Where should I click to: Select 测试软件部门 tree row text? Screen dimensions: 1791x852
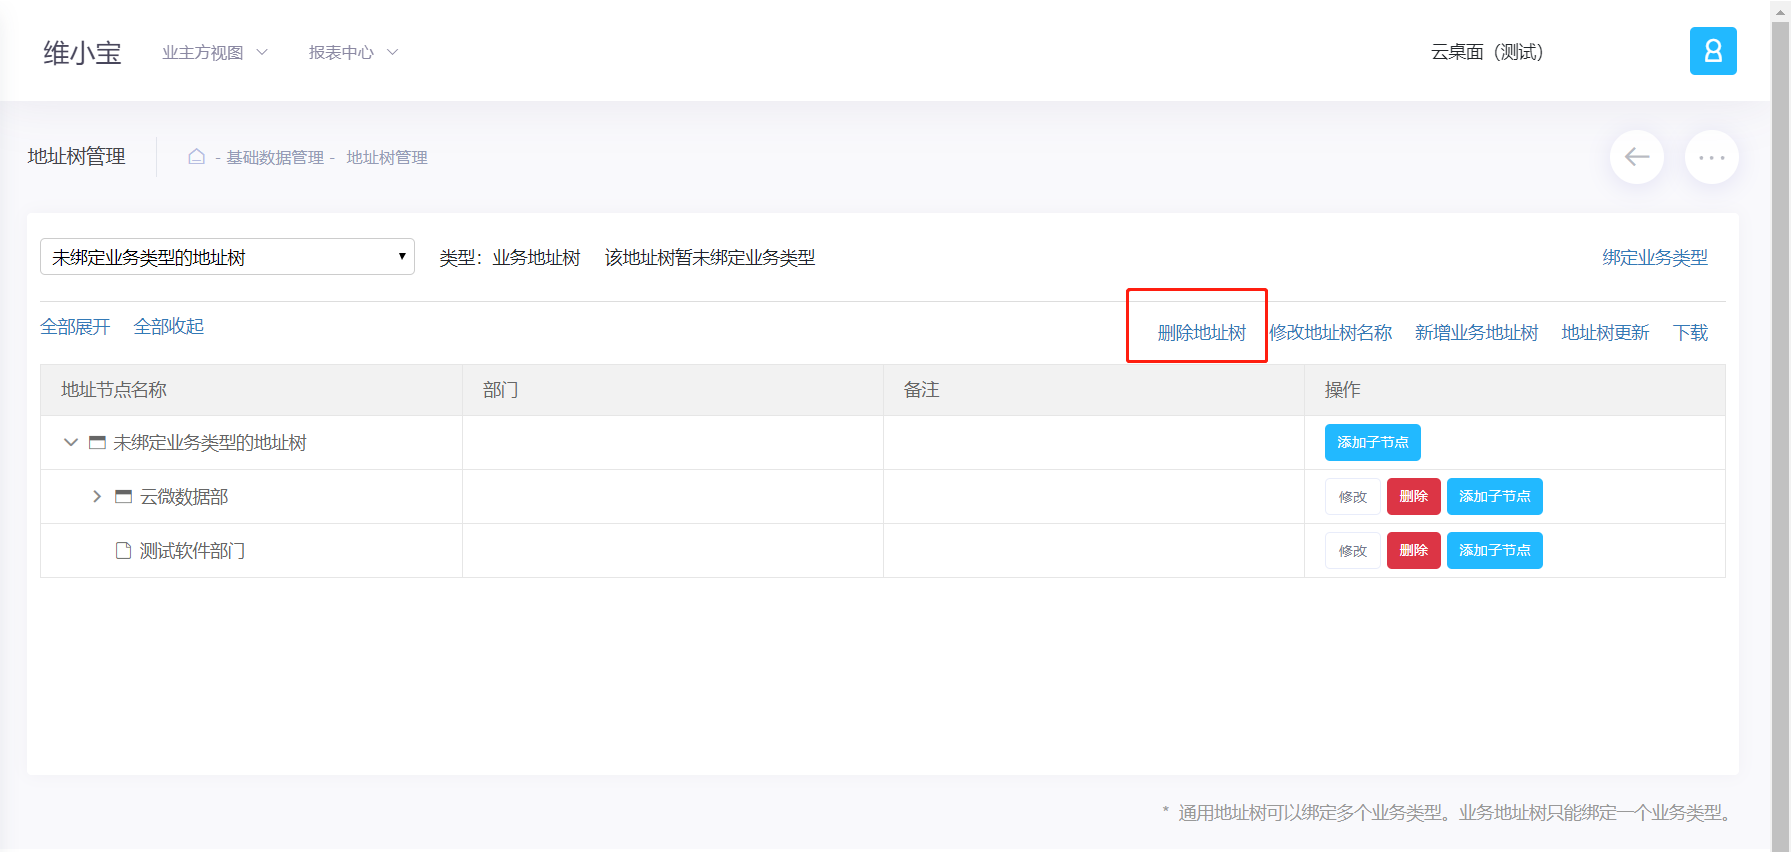click(192, 550)
